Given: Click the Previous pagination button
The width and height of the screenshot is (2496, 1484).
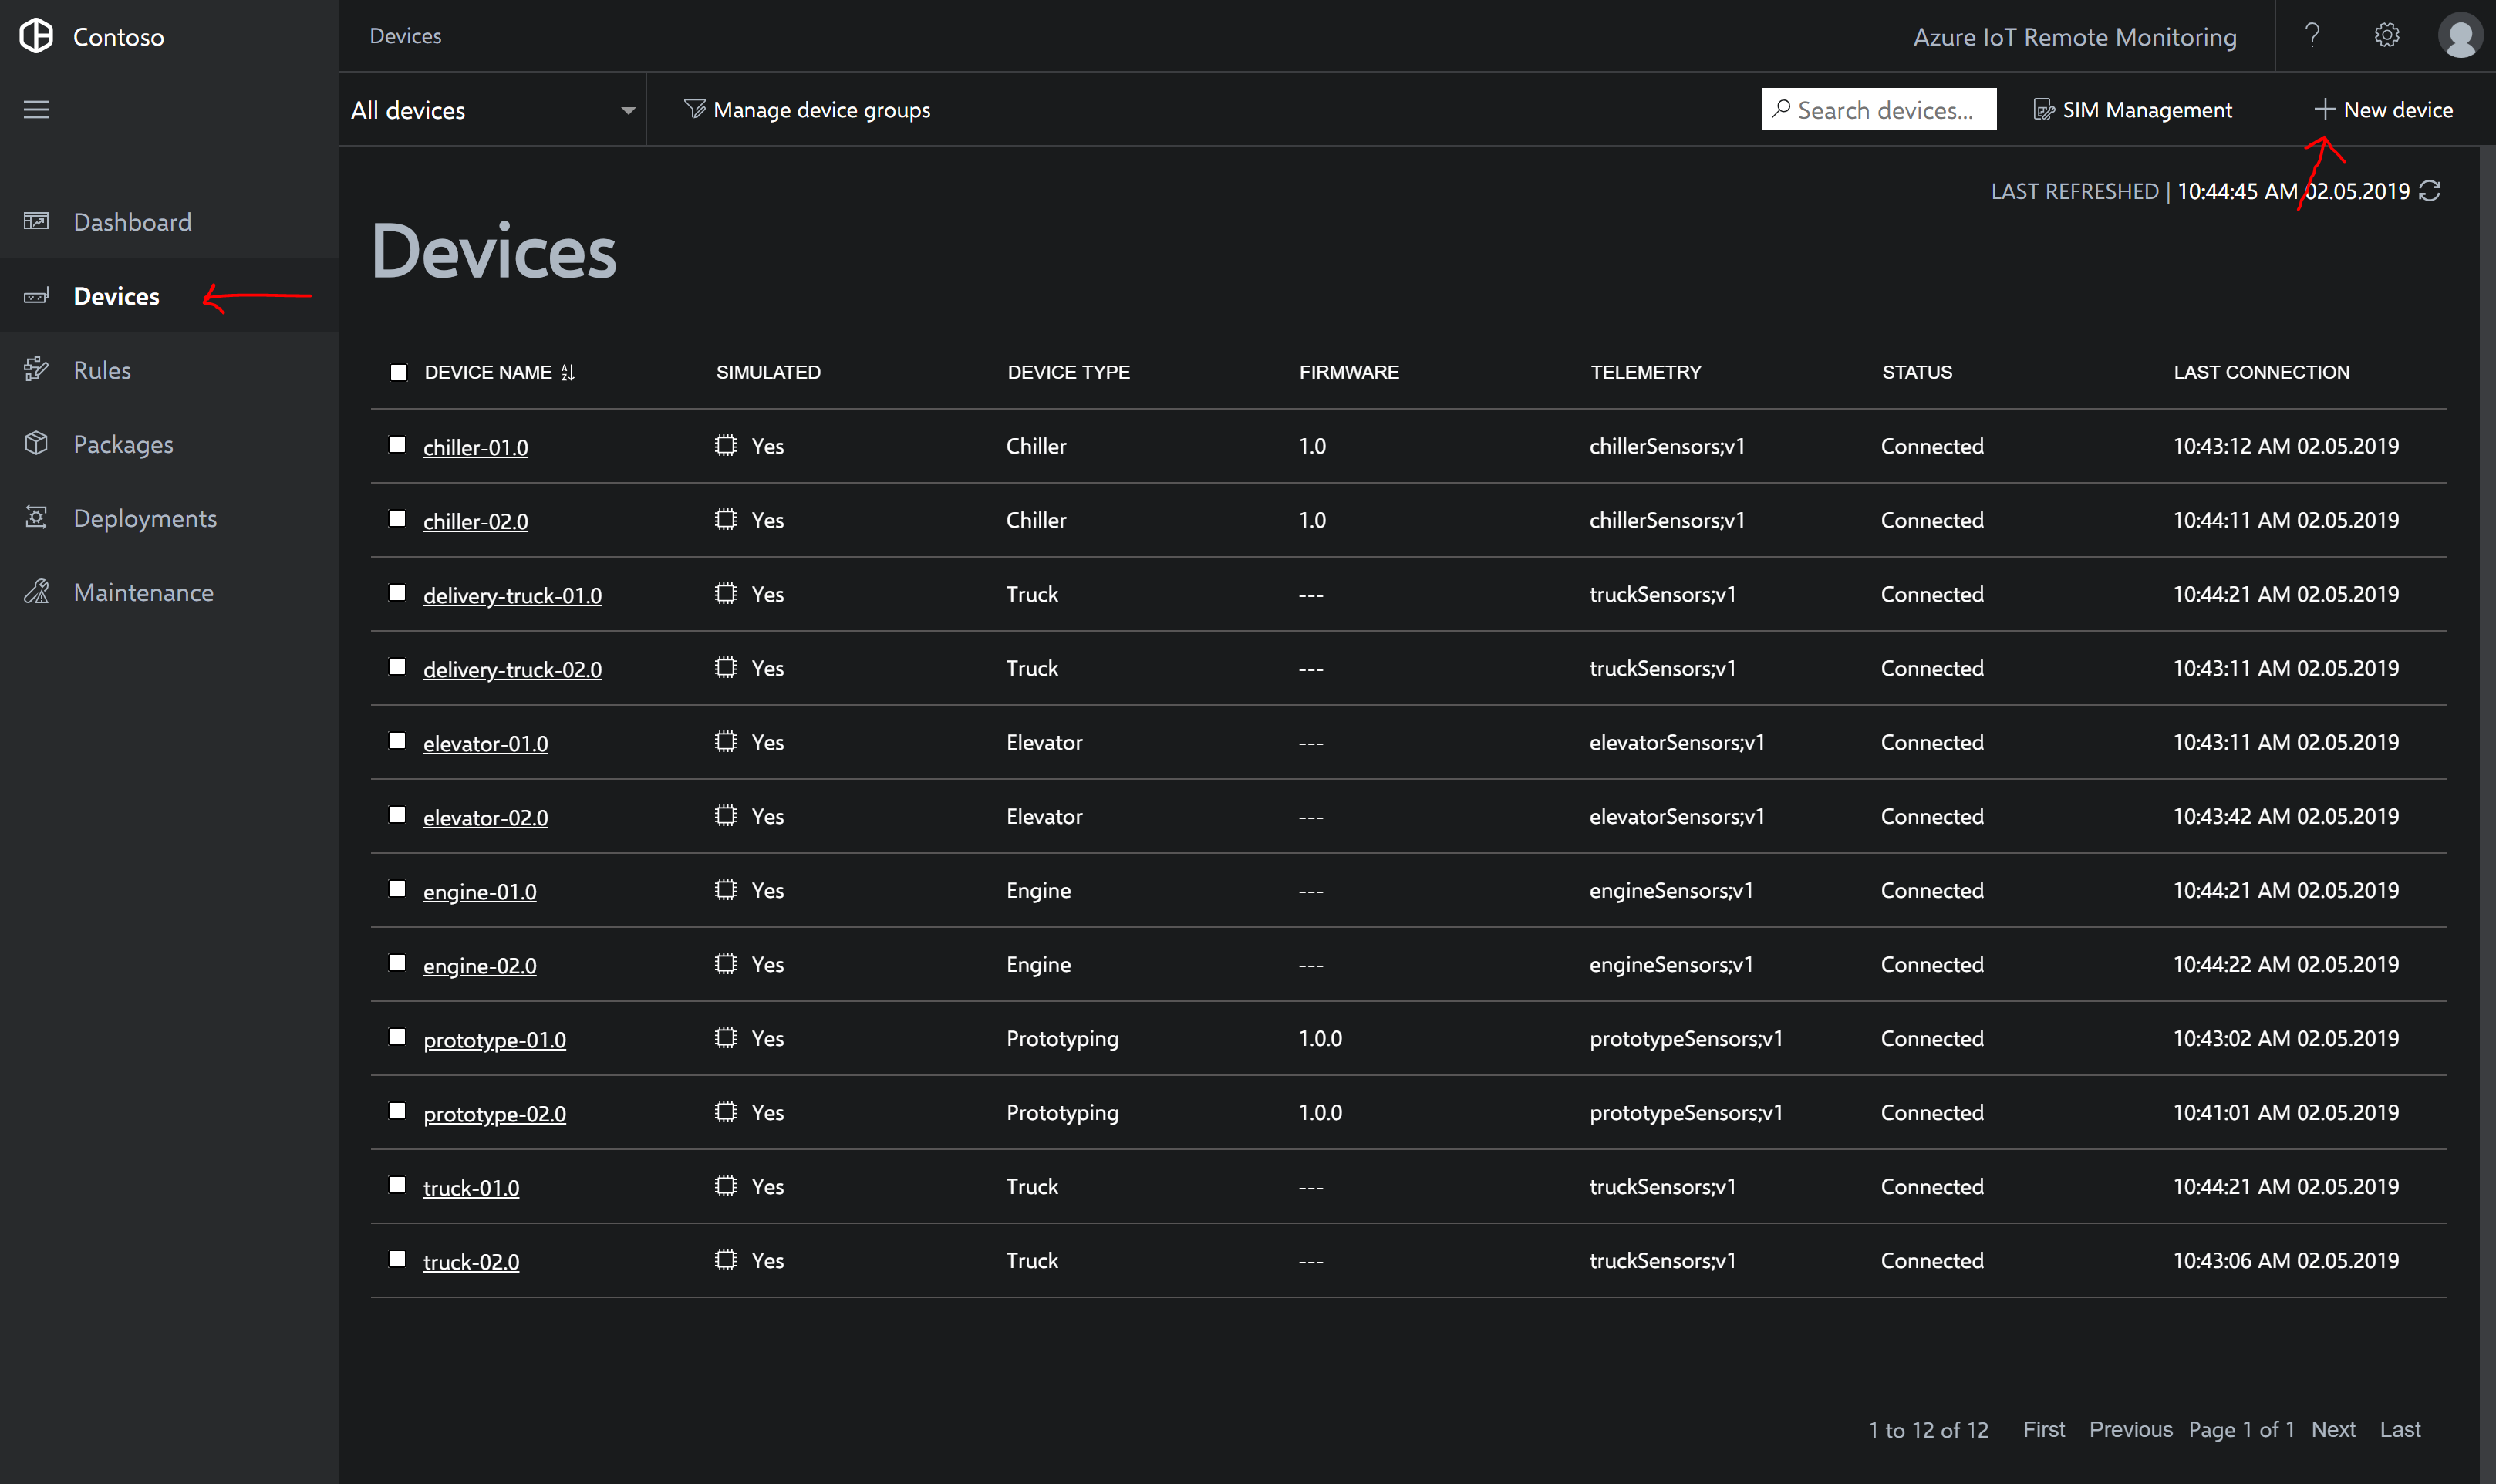Looking at the screenshot, I should (2130, 1429).
